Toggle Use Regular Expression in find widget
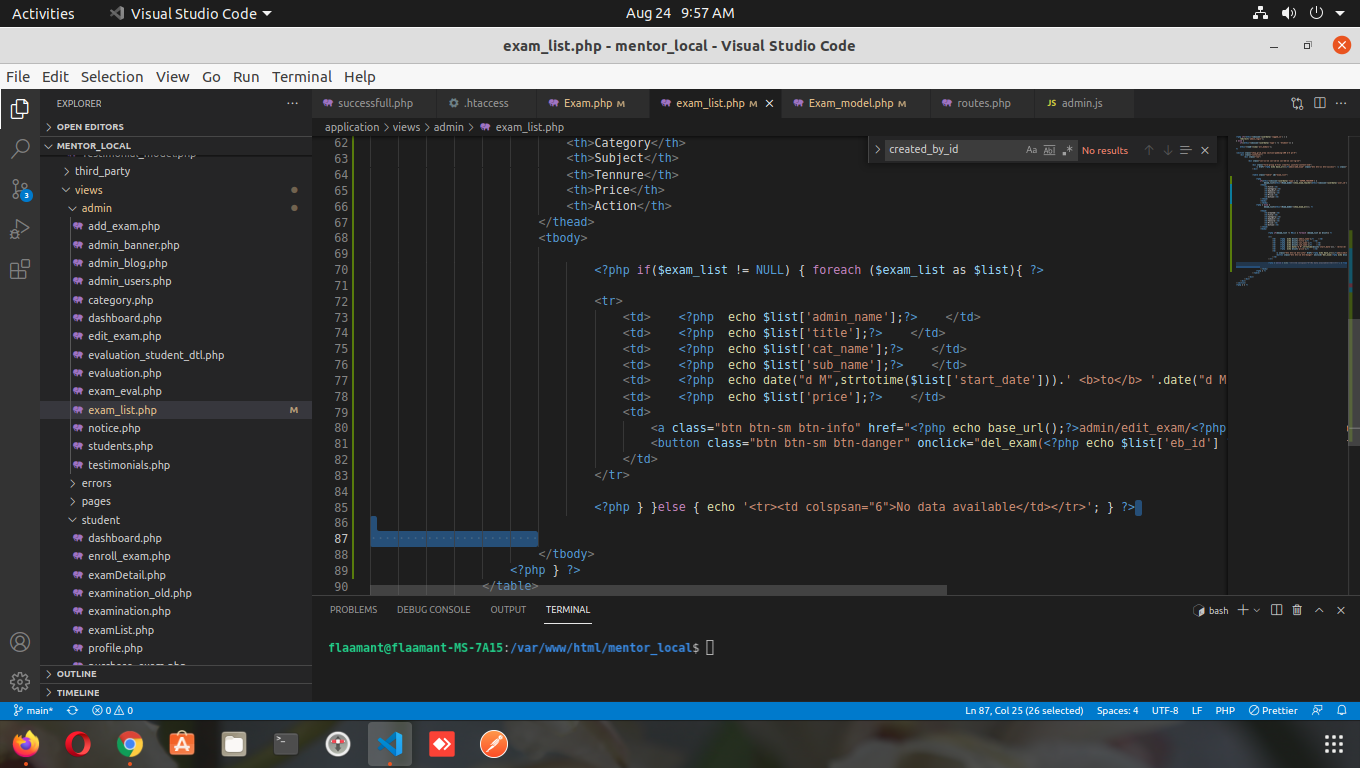Screen dimensions: 1360x768 click(x=1067, y=150)
